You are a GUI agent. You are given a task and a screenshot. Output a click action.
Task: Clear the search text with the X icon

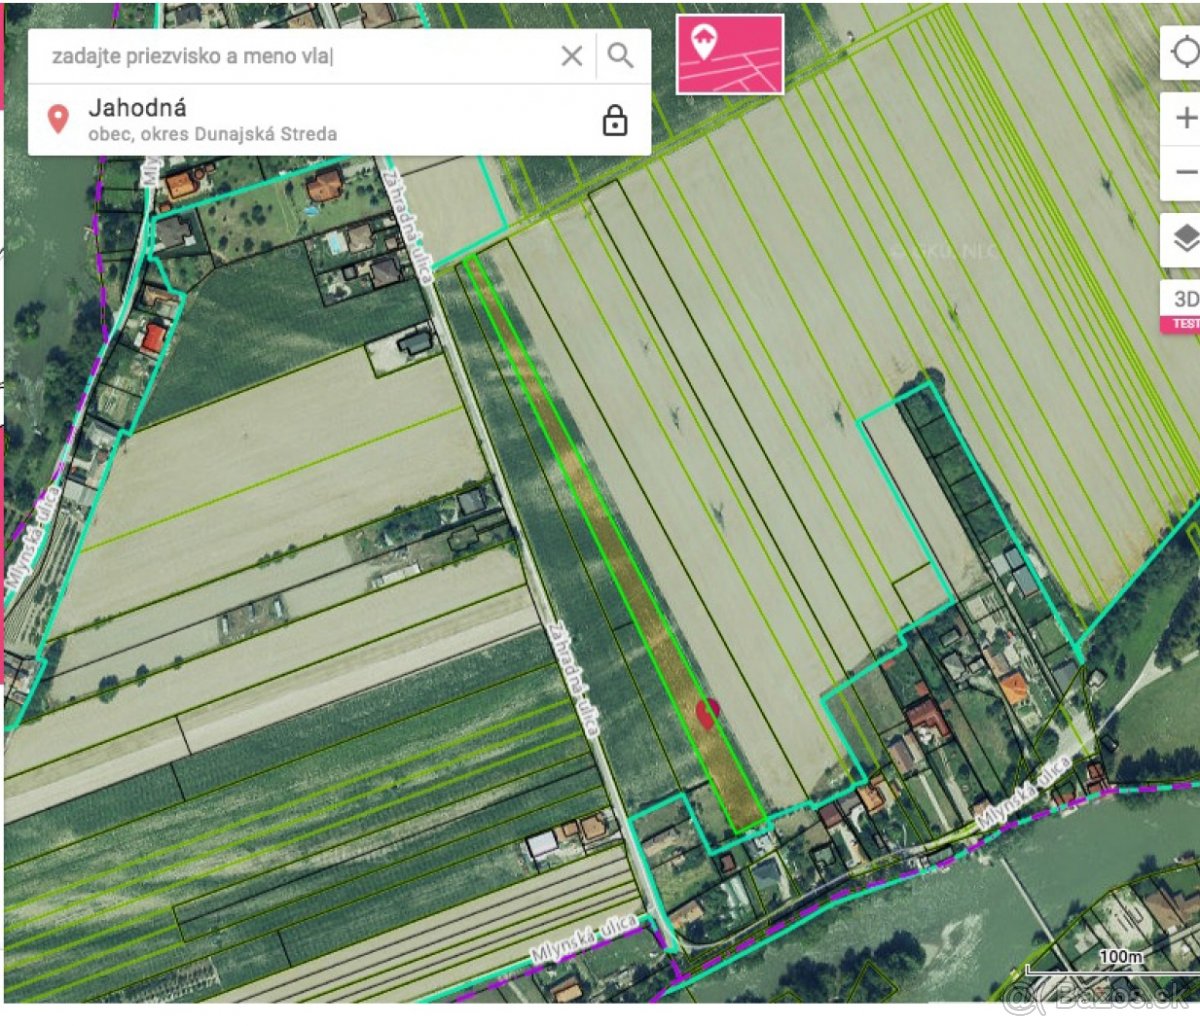pos(571,56)
